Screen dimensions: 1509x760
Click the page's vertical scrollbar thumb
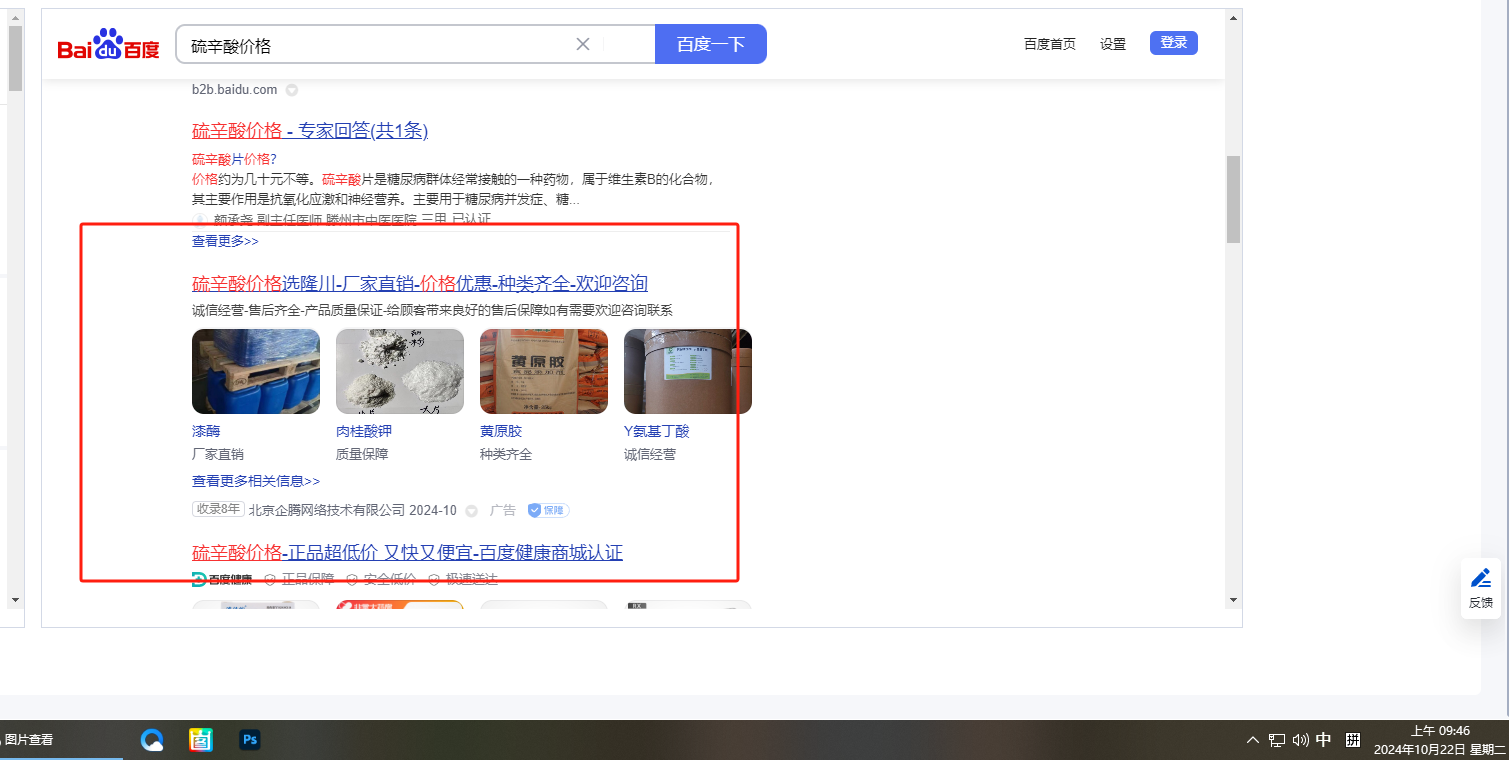(x=1234, y=199)
